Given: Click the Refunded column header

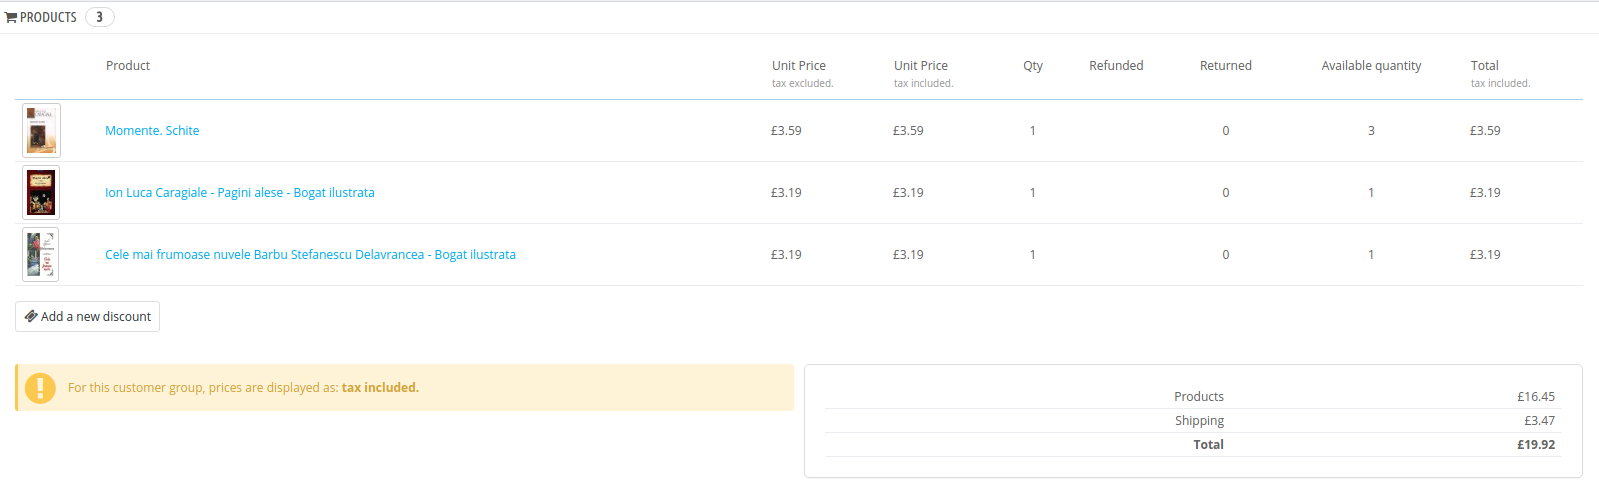Looking at the screenshot, I should (x=1116, y=66).
